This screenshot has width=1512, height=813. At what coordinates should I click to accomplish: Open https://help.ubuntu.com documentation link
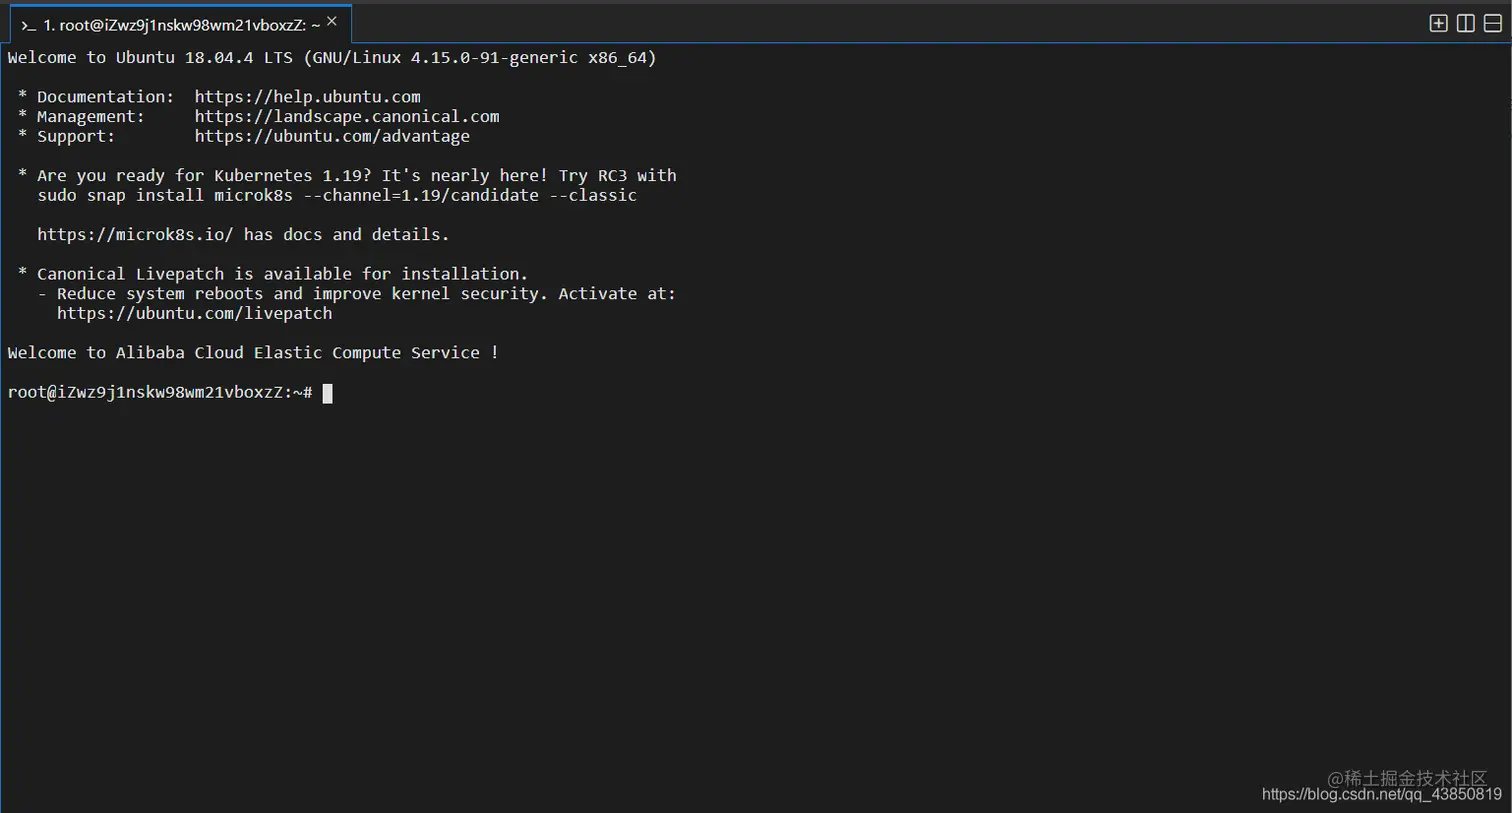click(x=307, y=97)
